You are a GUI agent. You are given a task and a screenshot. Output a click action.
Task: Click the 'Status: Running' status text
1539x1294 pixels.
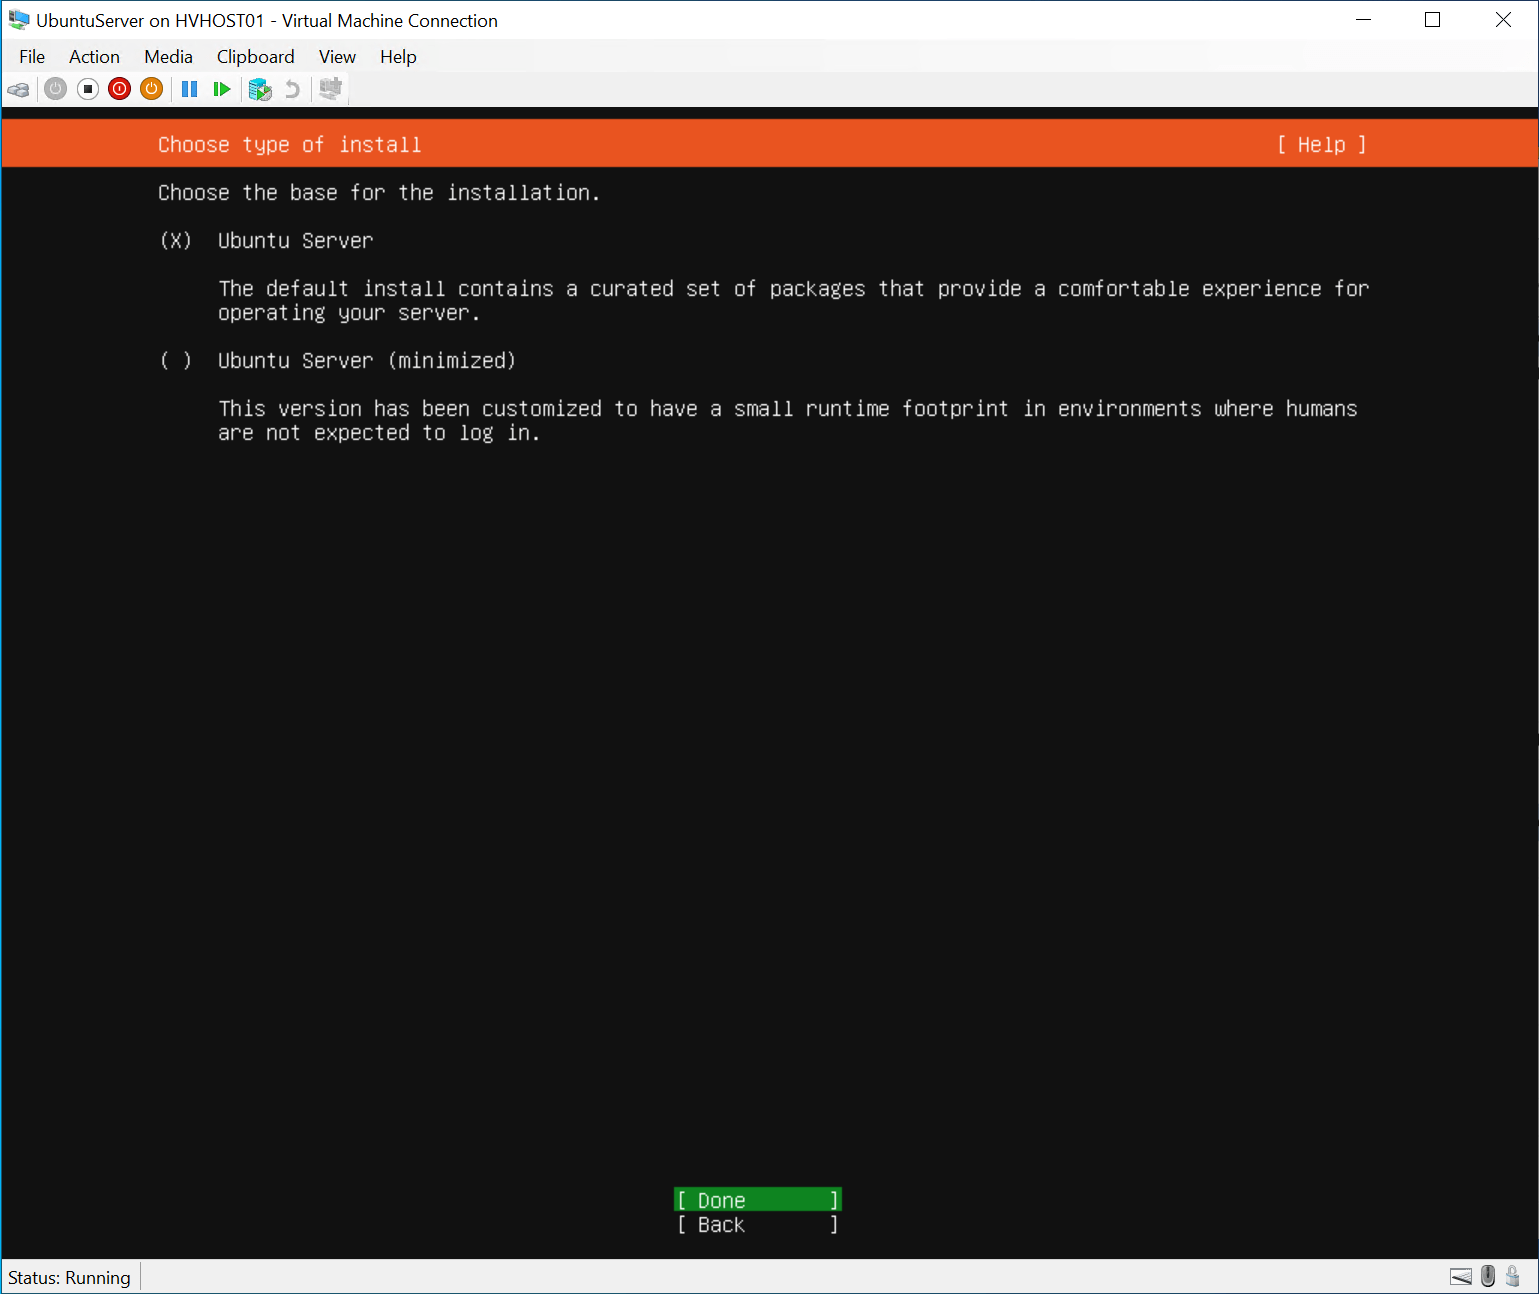tap(69, 1278)
